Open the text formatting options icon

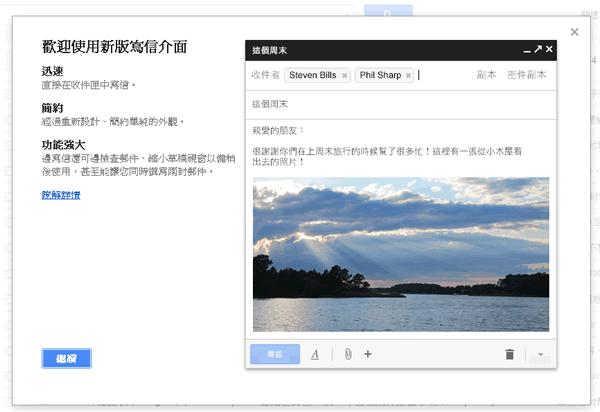314,354
